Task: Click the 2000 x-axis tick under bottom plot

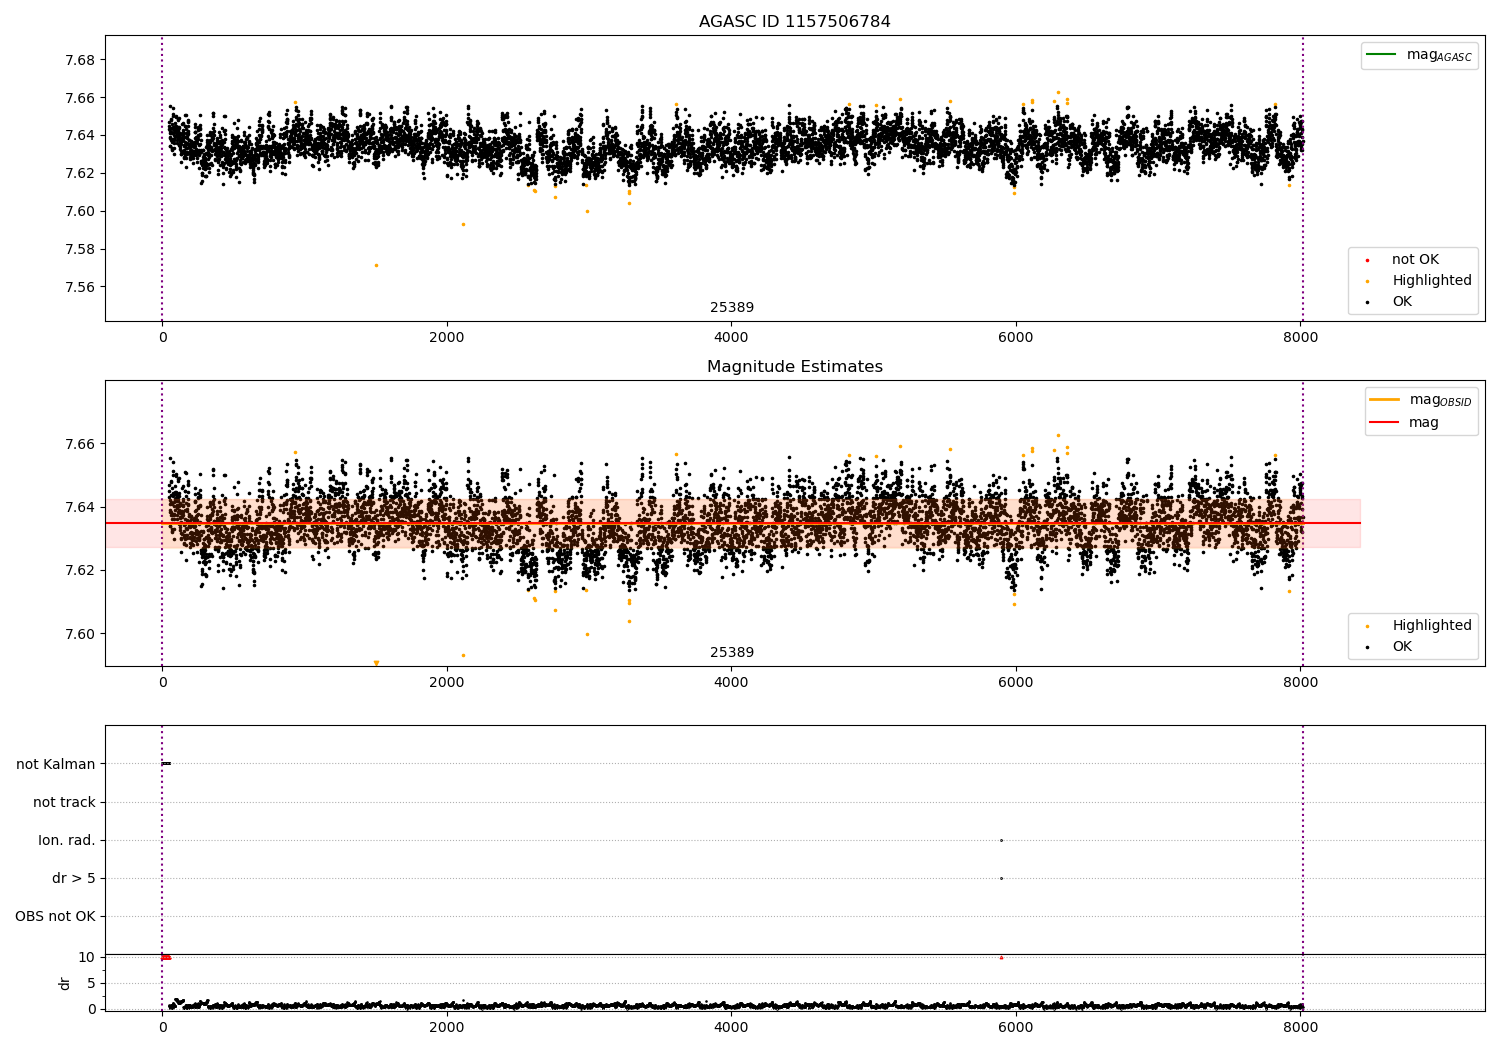Action: pos(446,1026)
